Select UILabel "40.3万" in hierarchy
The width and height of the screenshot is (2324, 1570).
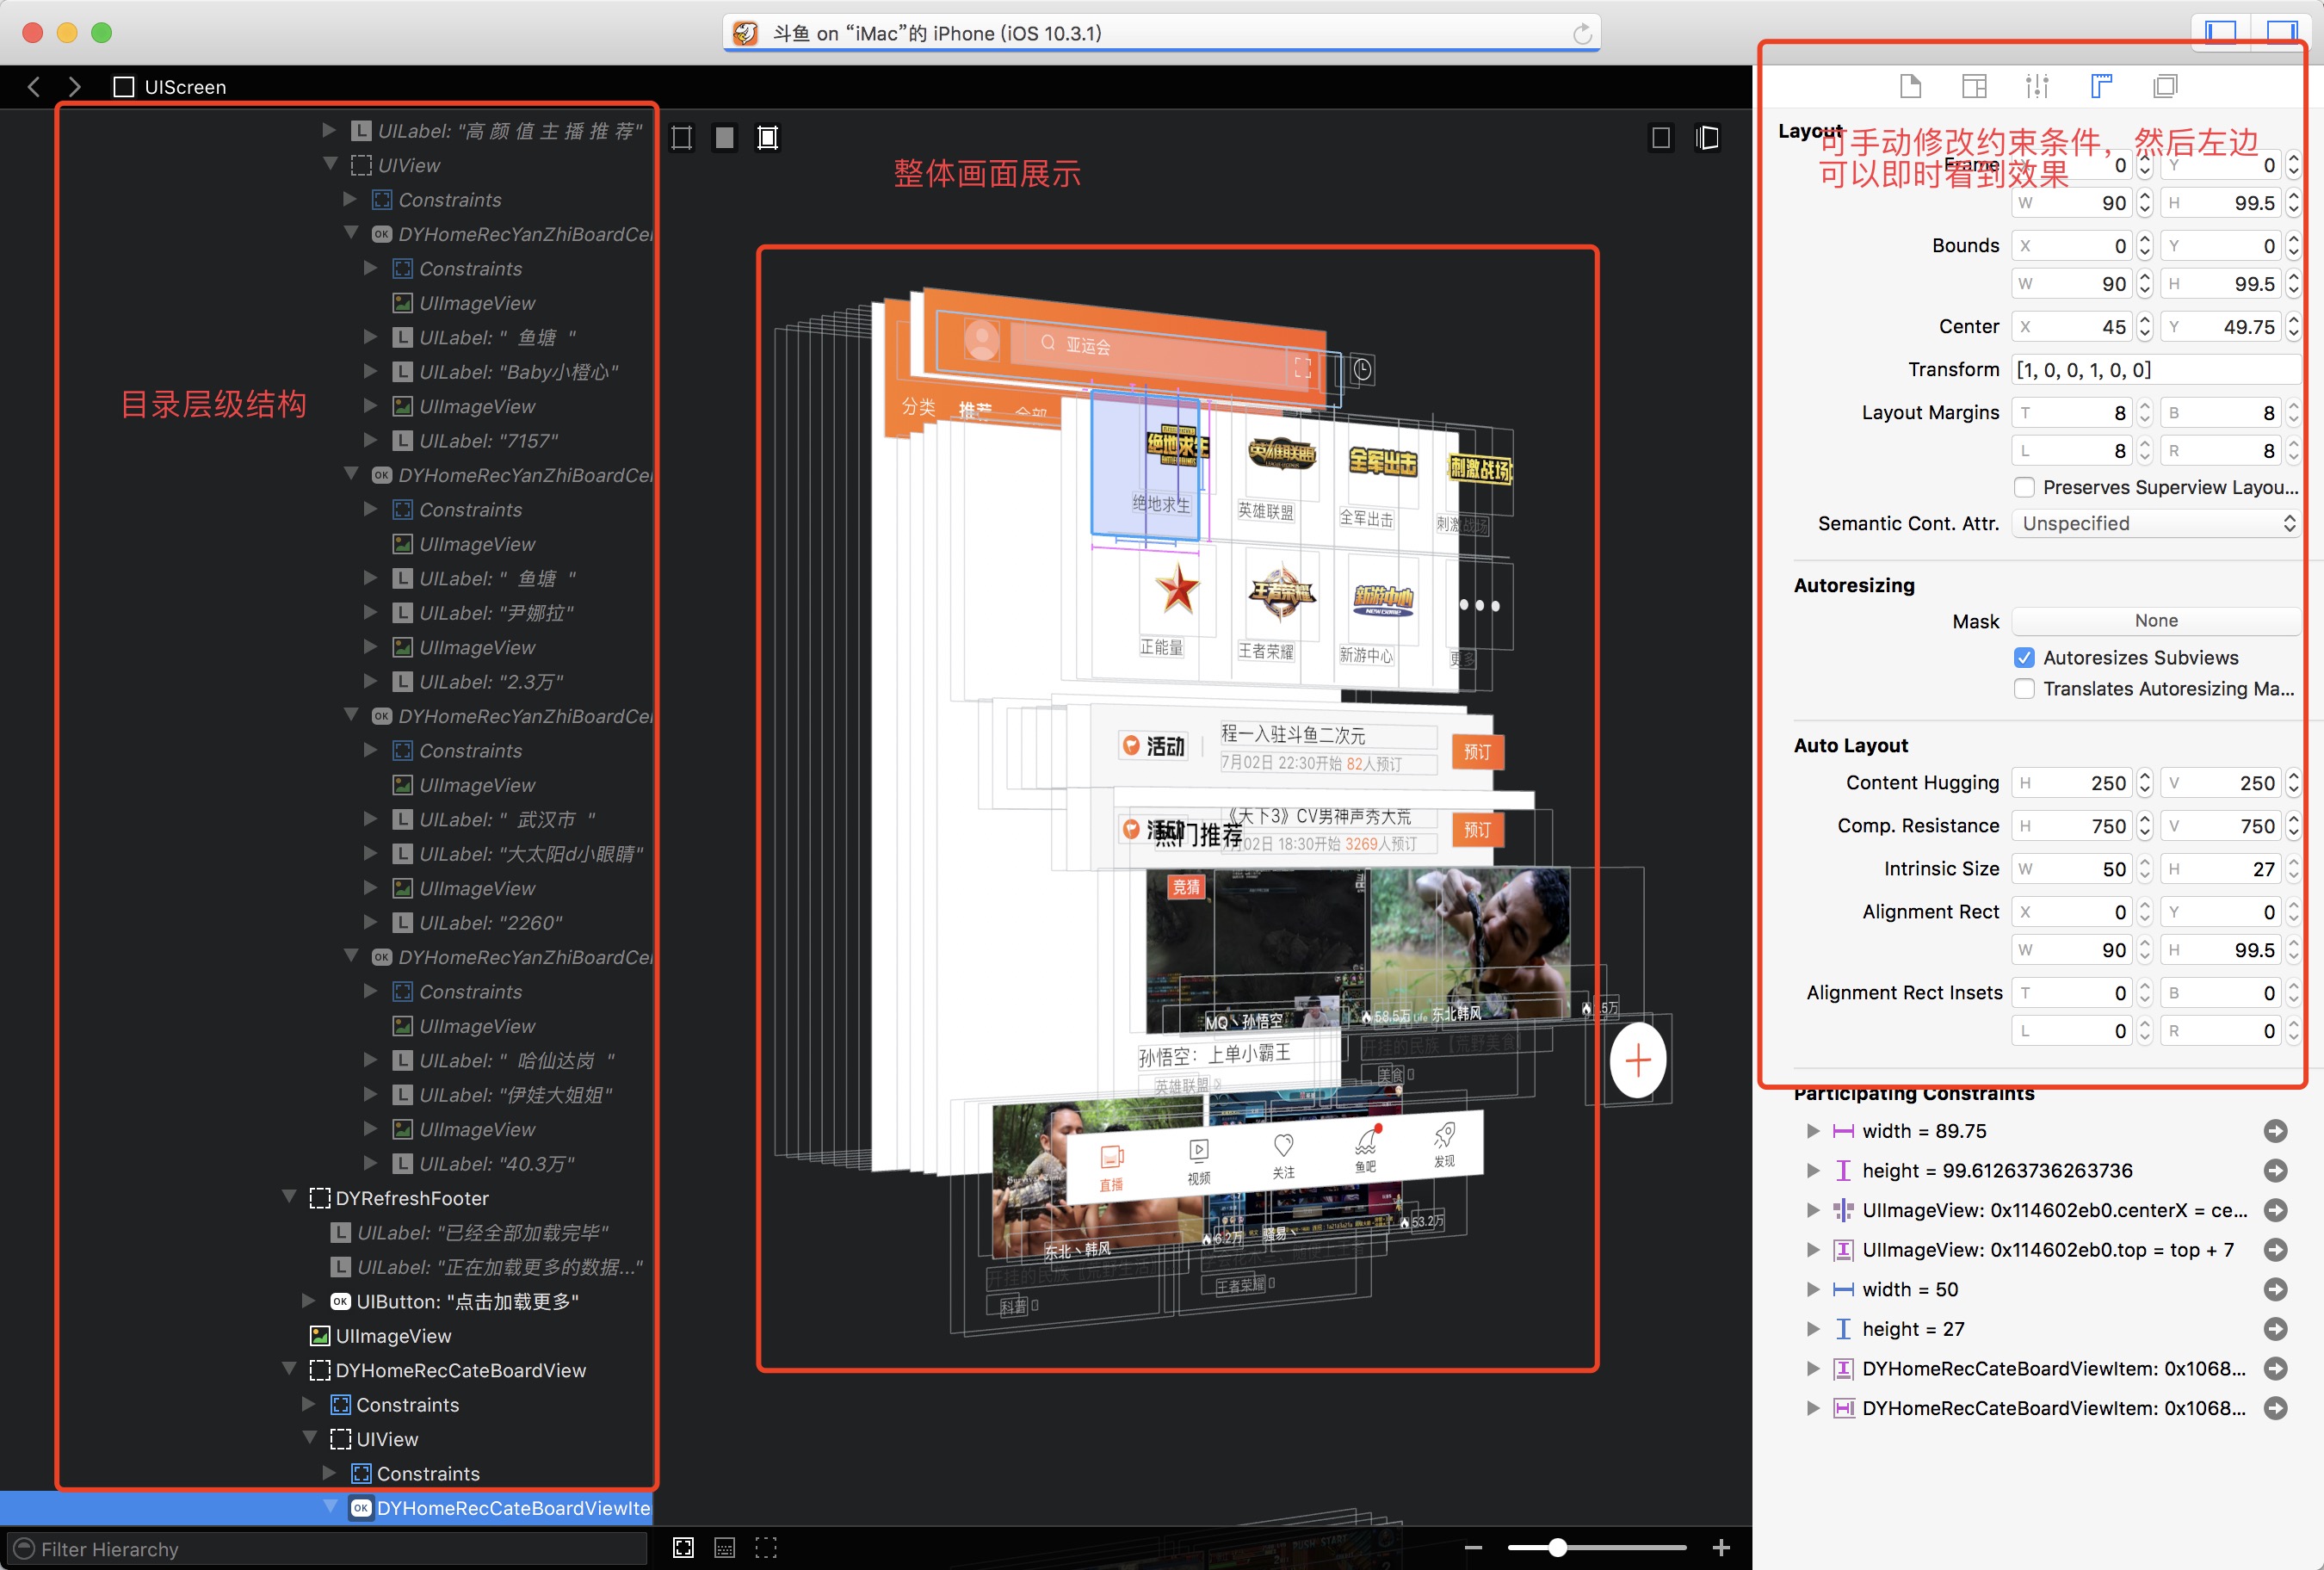483,1164
